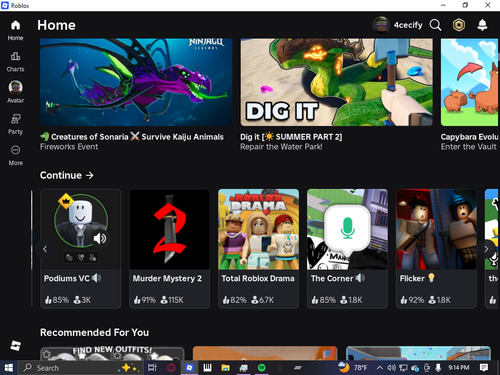Image resolution: width=500 pixels, height=375 pixels.
Task: Click Repair the Water Park! subtitle
Action: coord(281,147)
